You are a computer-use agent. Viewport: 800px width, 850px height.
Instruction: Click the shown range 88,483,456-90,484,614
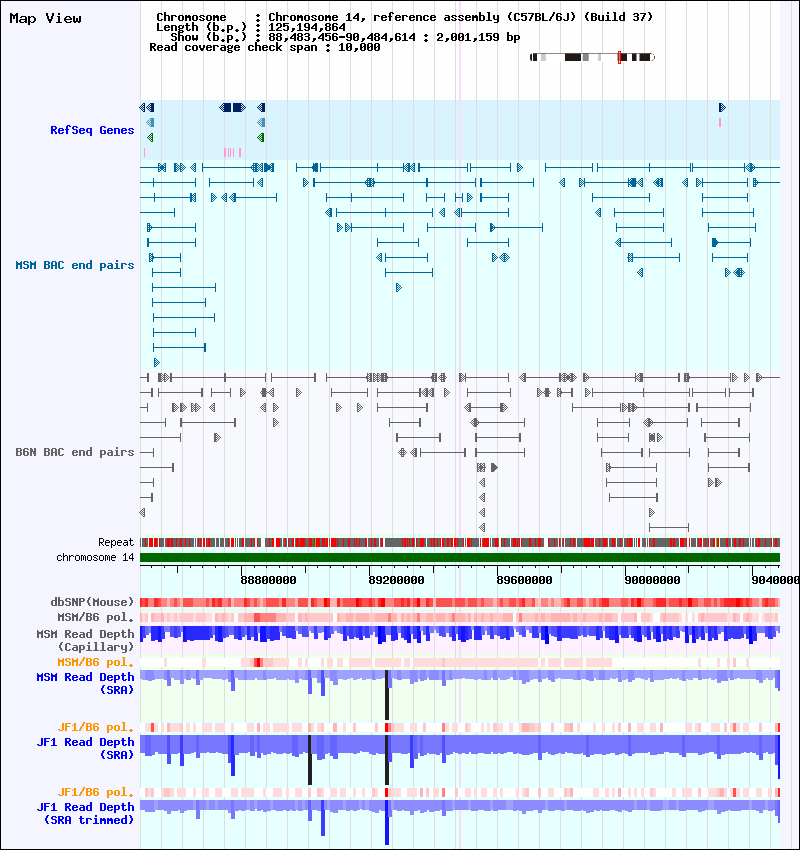[342, 37]
